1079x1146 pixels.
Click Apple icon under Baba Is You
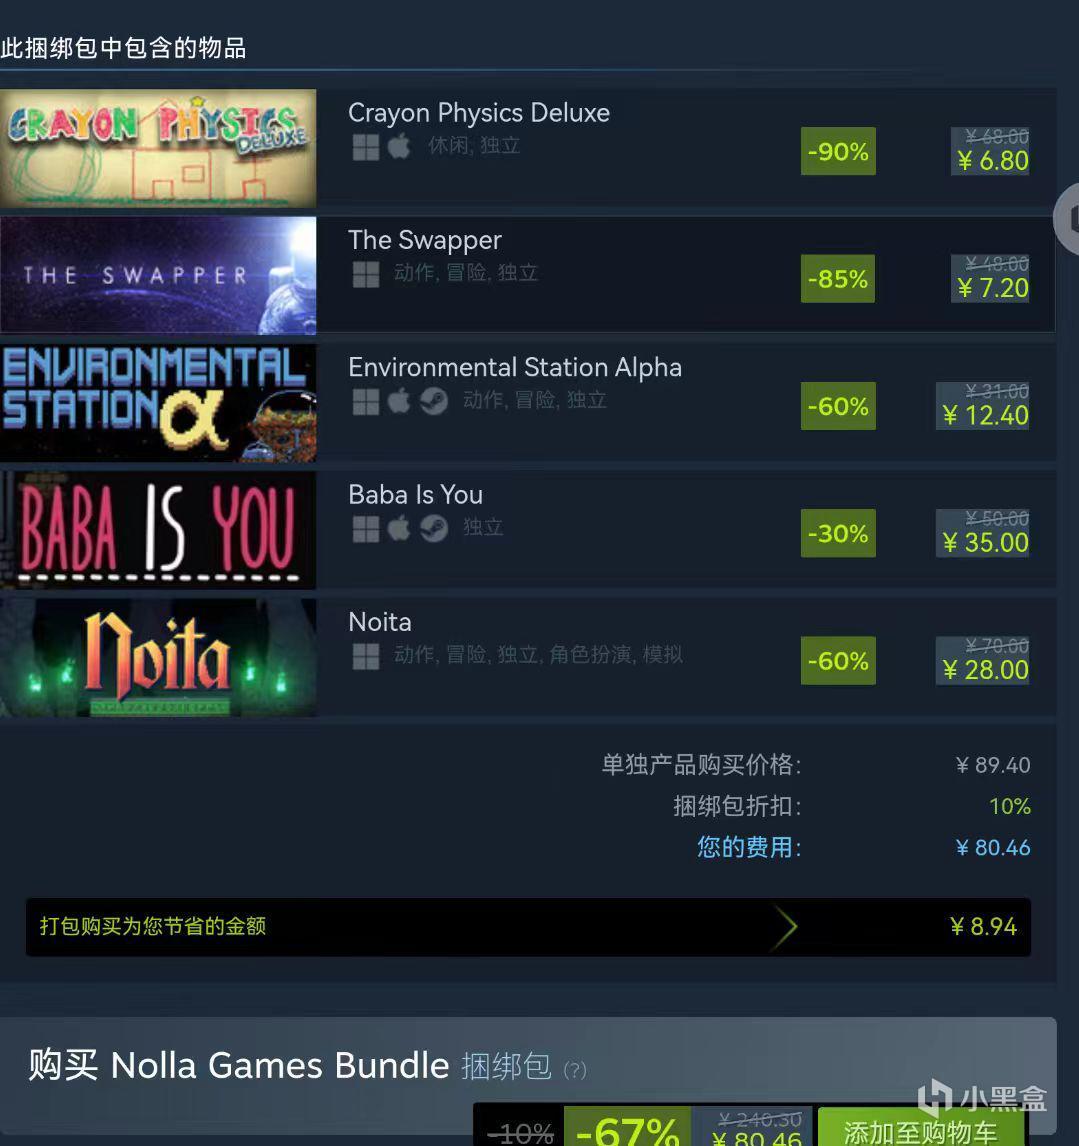(399, 528)
